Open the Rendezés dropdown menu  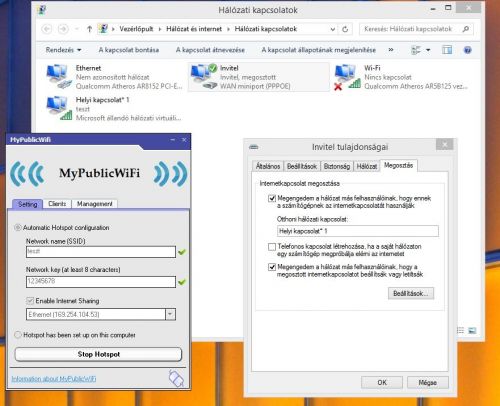(x=63, y=50)
